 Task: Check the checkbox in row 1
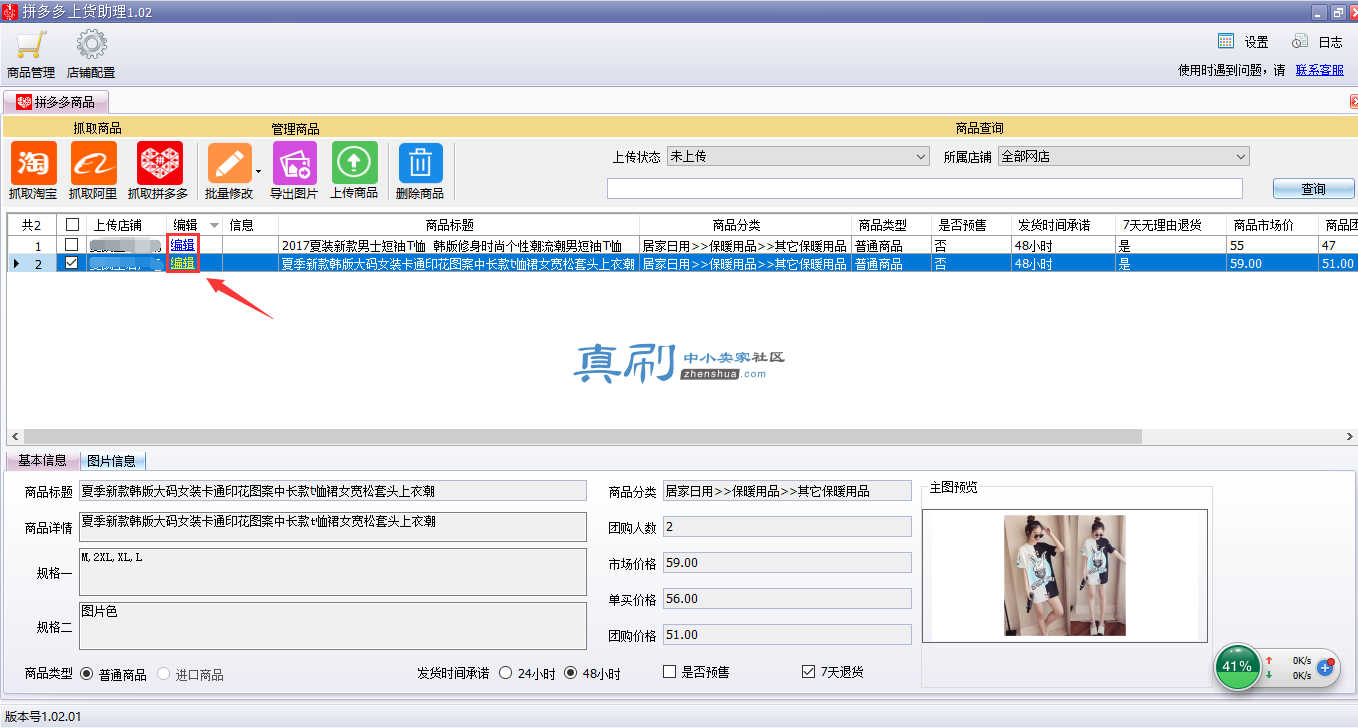point(71,245)
